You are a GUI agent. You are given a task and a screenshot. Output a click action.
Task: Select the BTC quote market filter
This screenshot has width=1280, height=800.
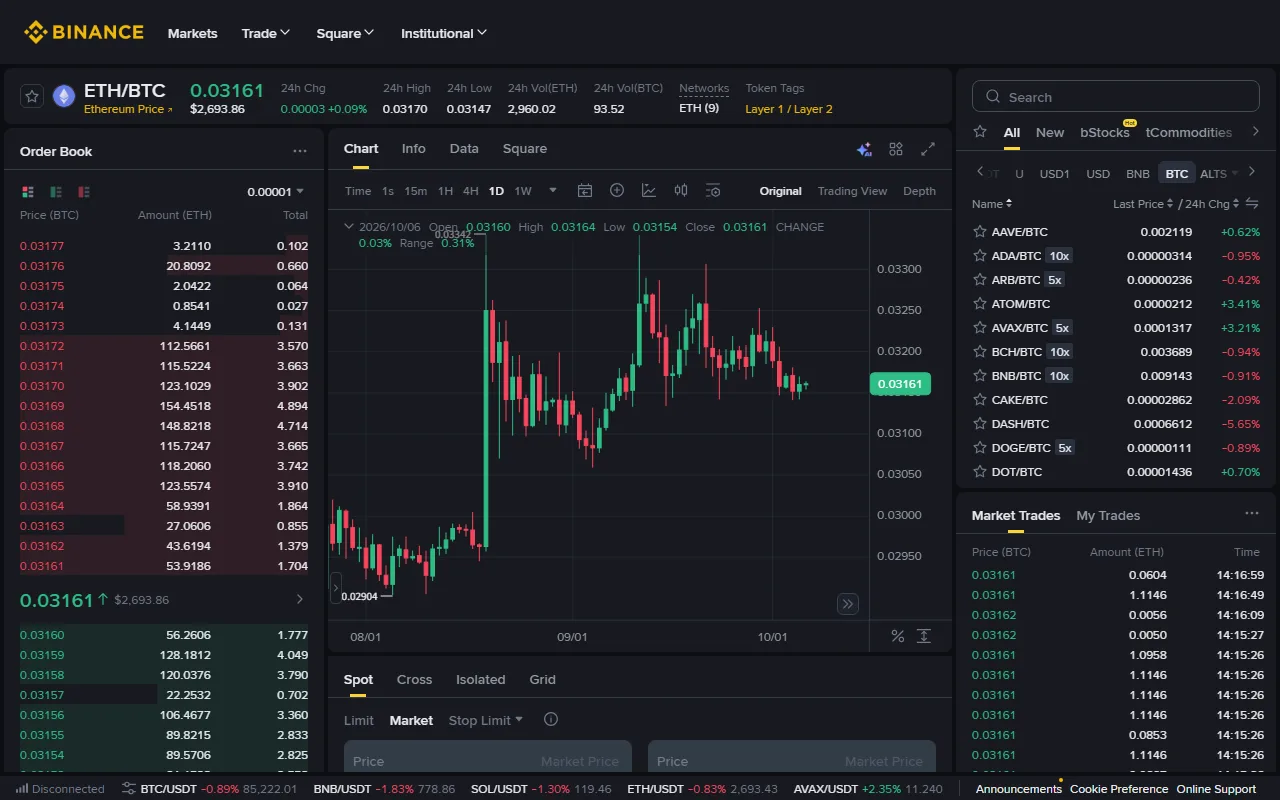click(x=1177, y=173)
